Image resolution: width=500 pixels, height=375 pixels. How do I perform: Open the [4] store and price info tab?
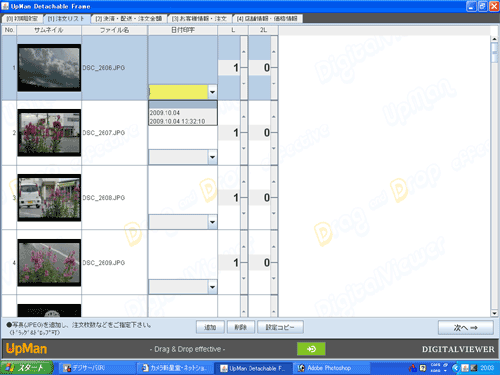pos(267,19)
